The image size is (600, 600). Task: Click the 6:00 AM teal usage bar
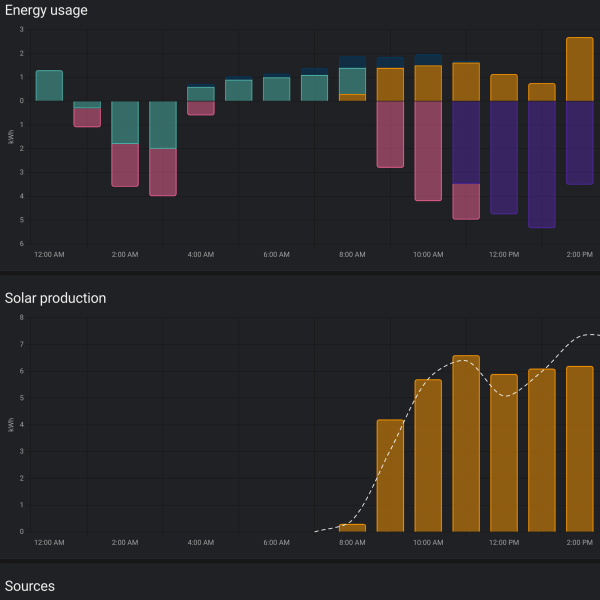pos(277,89)
